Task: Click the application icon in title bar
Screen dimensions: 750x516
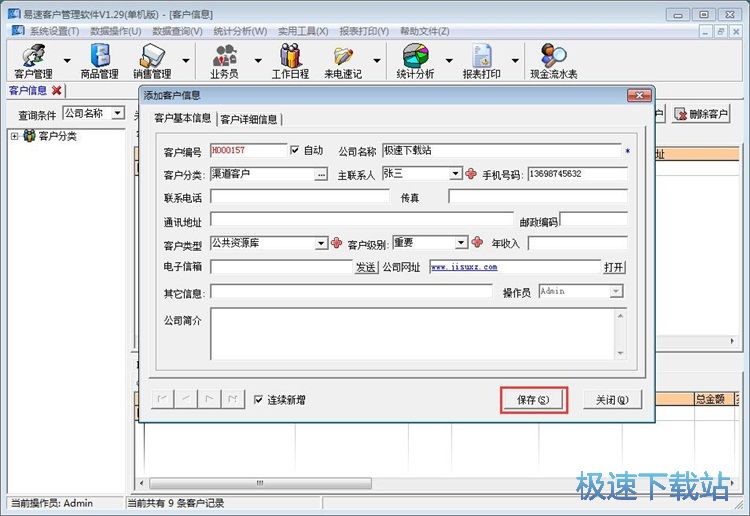Action: pyautogui.click(x=14, y=14)
